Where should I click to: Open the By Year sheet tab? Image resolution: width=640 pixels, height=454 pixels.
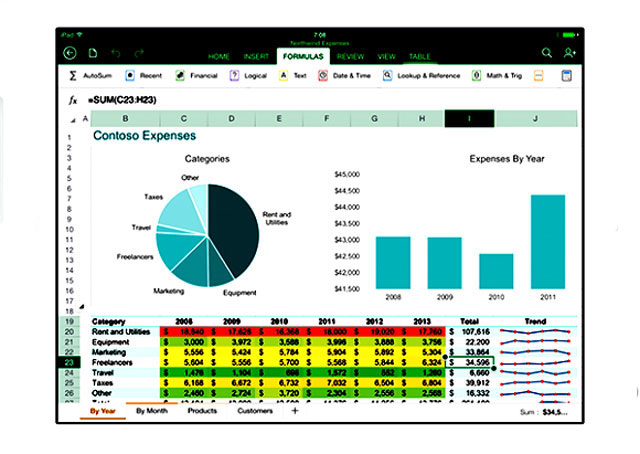(103, 411)
